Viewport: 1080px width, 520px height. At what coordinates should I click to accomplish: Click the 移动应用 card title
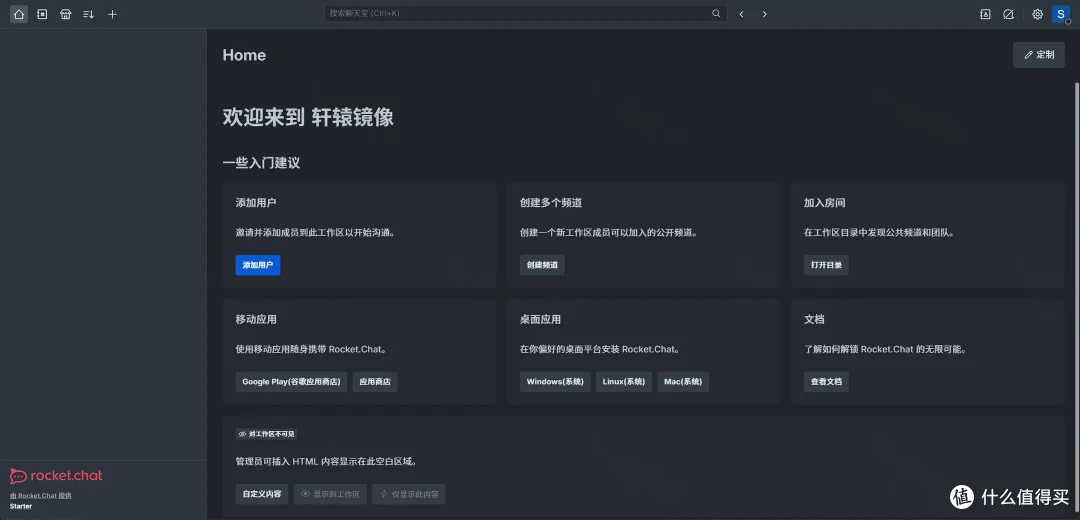click(256, 320)
